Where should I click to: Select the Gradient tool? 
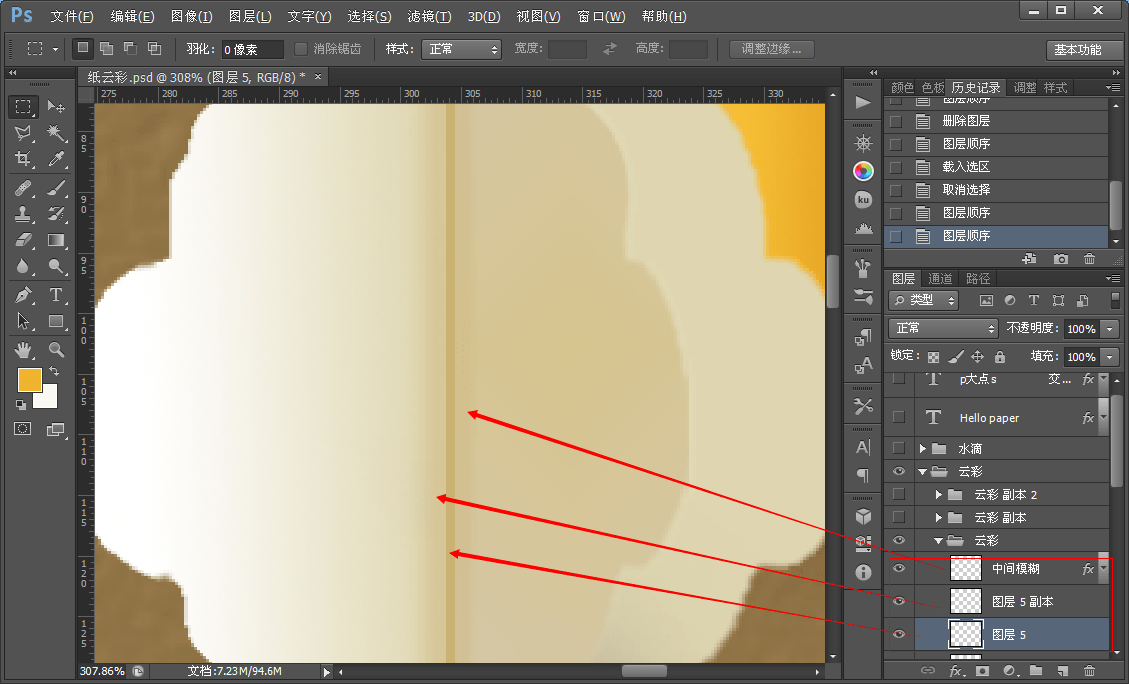click(55, 240)
